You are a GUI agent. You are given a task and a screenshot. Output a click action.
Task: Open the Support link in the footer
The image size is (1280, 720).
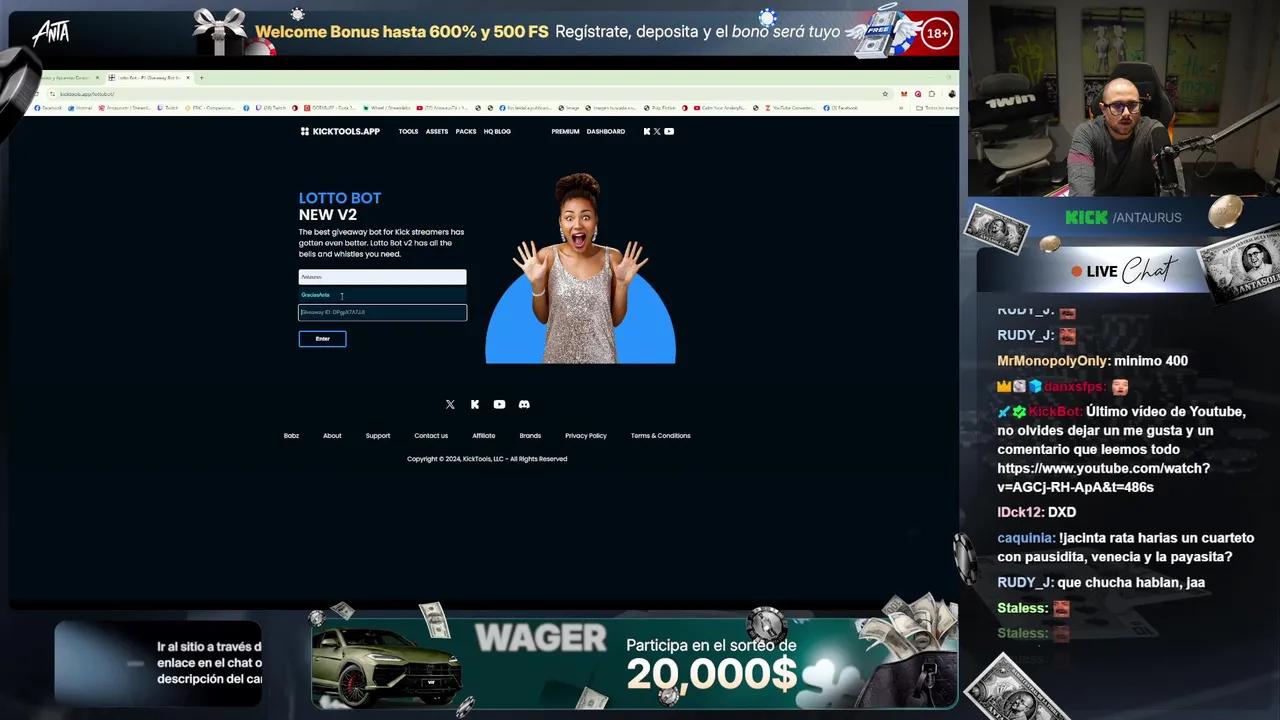[378, 436]
